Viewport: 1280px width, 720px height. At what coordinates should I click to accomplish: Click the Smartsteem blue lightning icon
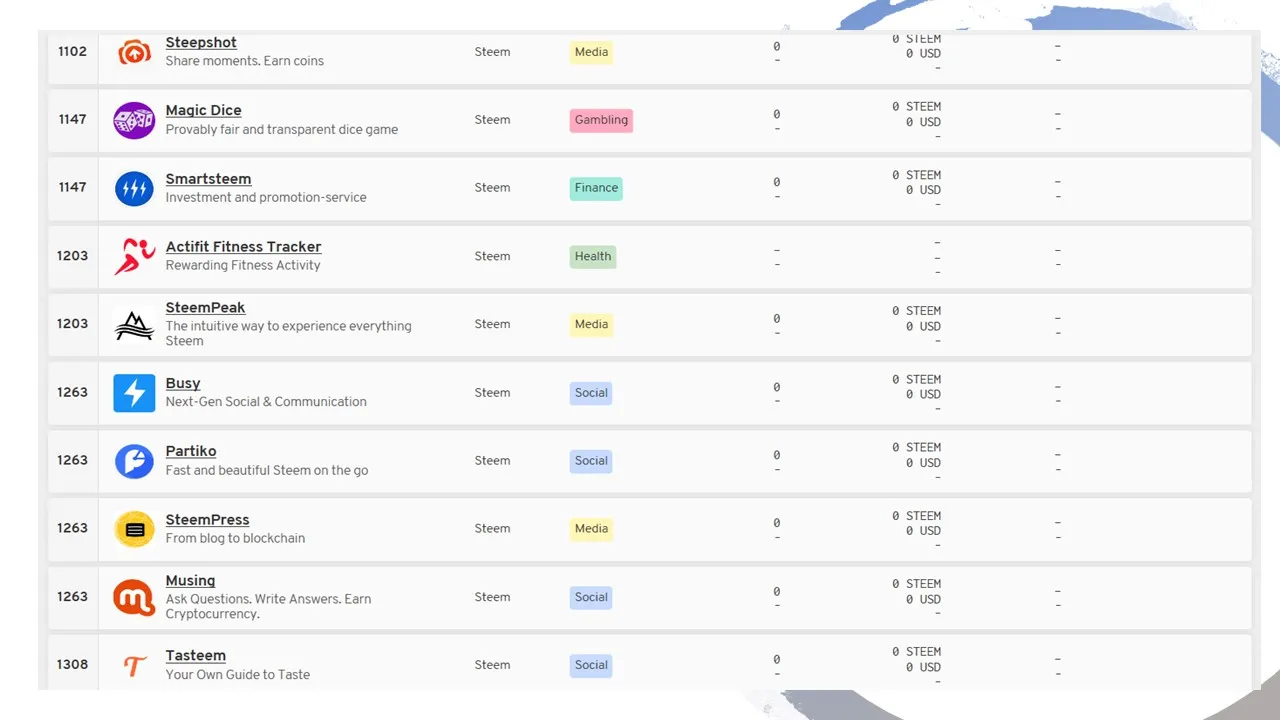tap(134, 188)
